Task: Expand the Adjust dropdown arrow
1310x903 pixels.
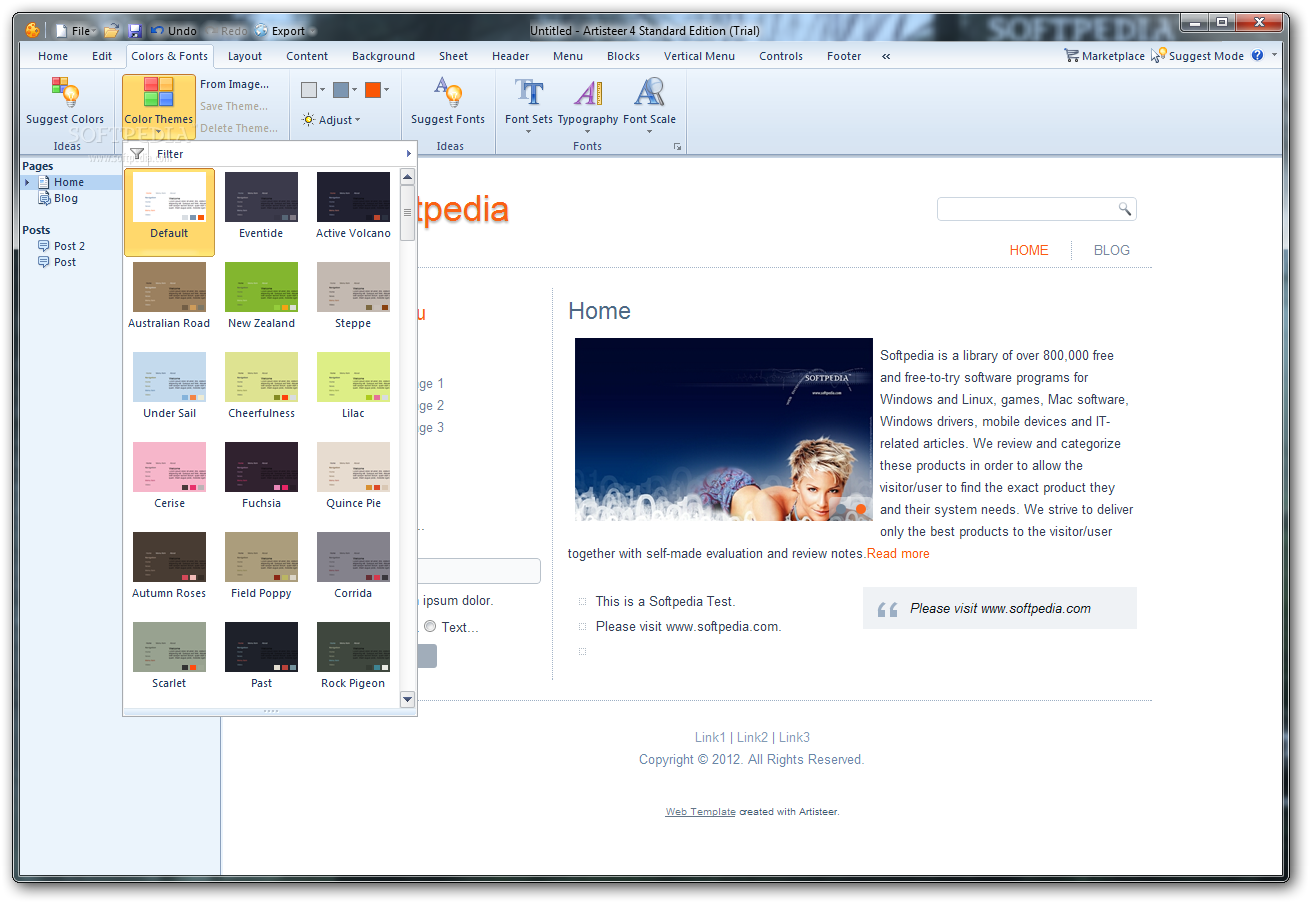Action: pyautogui.click(x=358, y=121)
